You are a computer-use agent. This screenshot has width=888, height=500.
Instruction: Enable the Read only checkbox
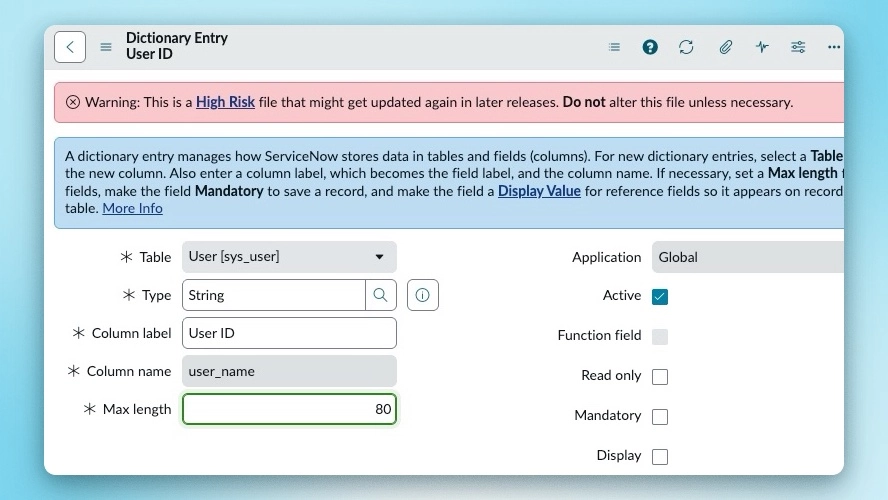(x=660, y=377)
